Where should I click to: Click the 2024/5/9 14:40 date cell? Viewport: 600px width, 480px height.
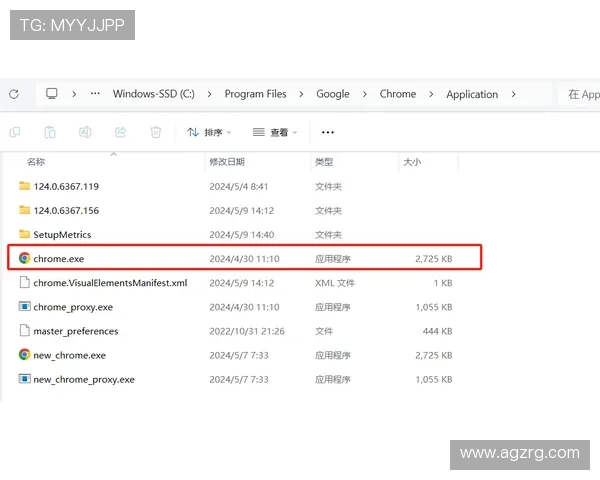coord(241,235)
